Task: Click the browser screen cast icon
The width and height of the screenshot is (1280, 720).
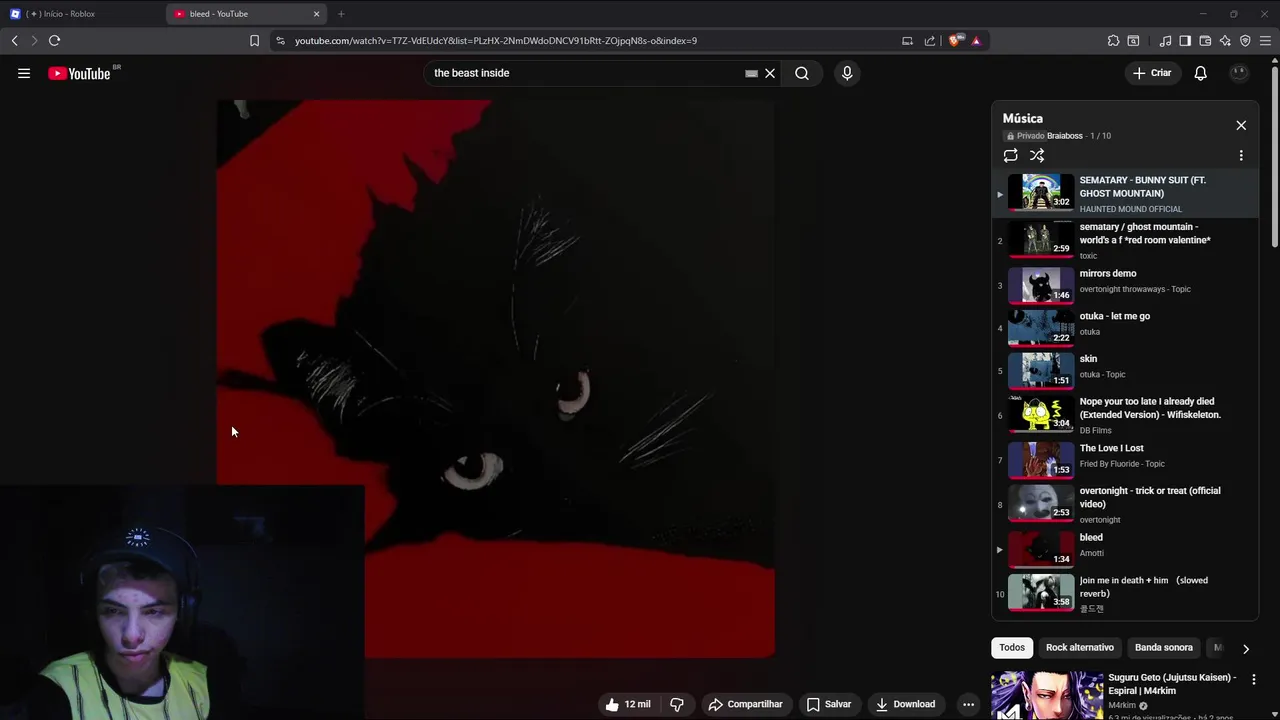Action: click(x=907, y=41)
